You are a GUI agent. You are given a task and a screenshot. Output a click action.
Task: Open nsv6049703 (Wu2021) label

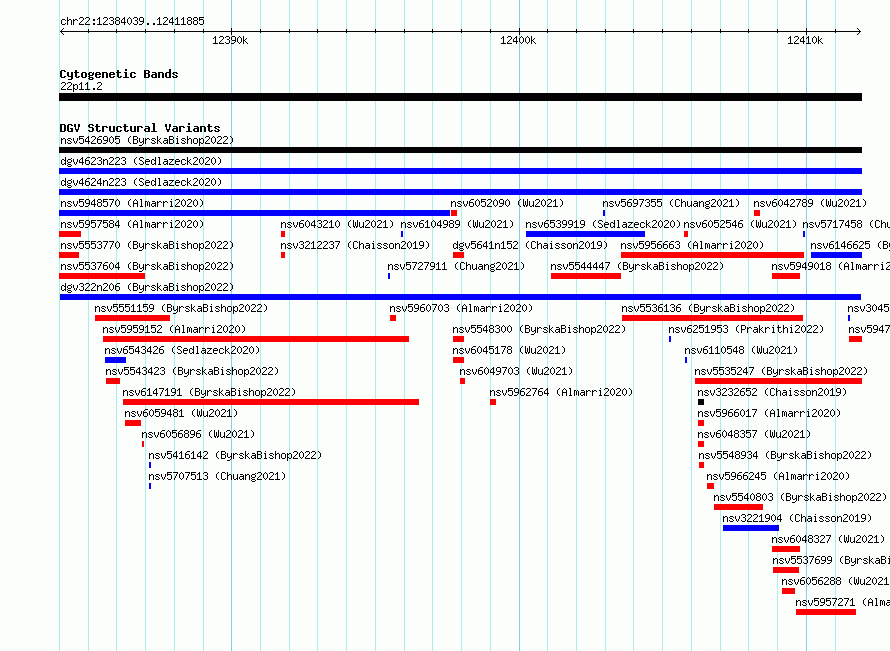pos(516,371)
